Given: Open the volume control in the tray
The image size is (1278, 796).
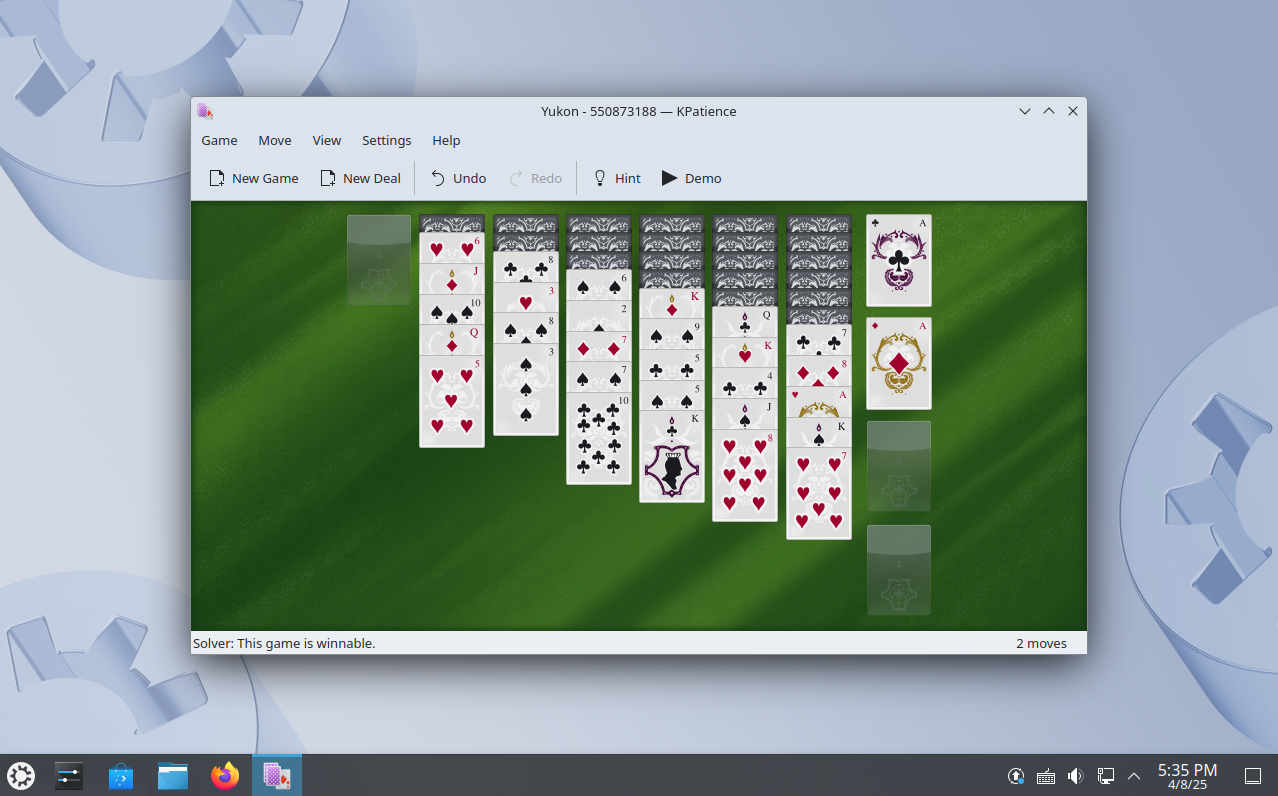Looking at the screenshot, I should (x=1076, y=776).
